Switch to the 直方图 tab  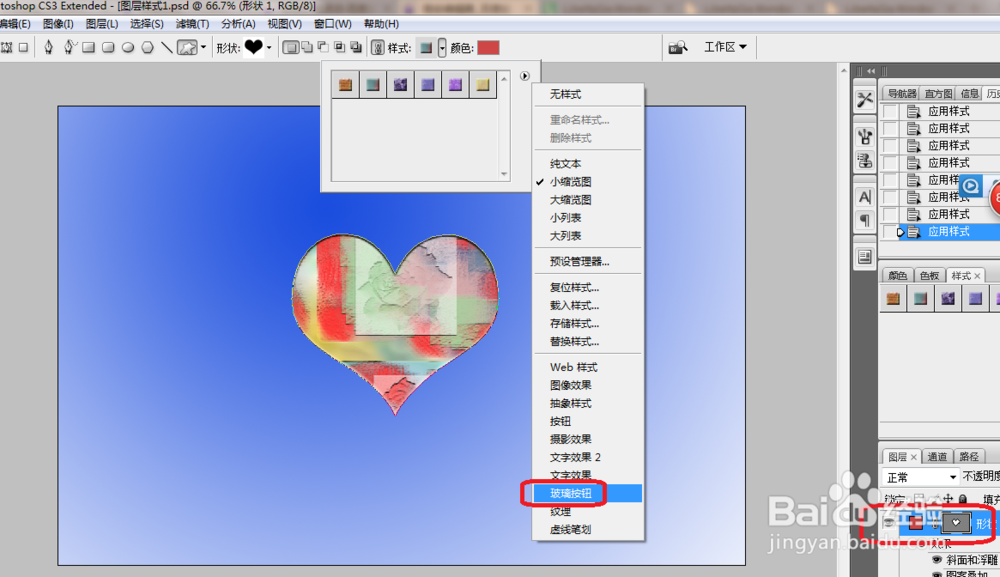click(x=938, y=94)
